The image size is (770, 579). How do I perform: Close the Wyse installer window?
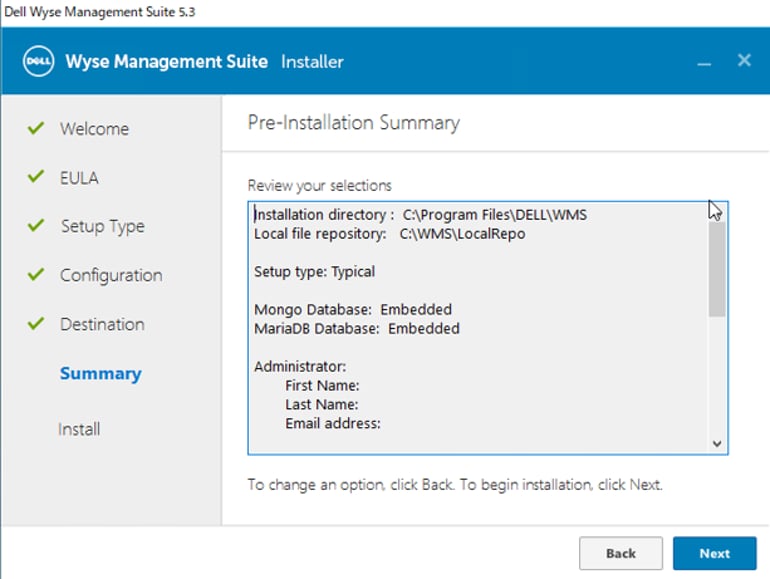click(x=744, y=60)
